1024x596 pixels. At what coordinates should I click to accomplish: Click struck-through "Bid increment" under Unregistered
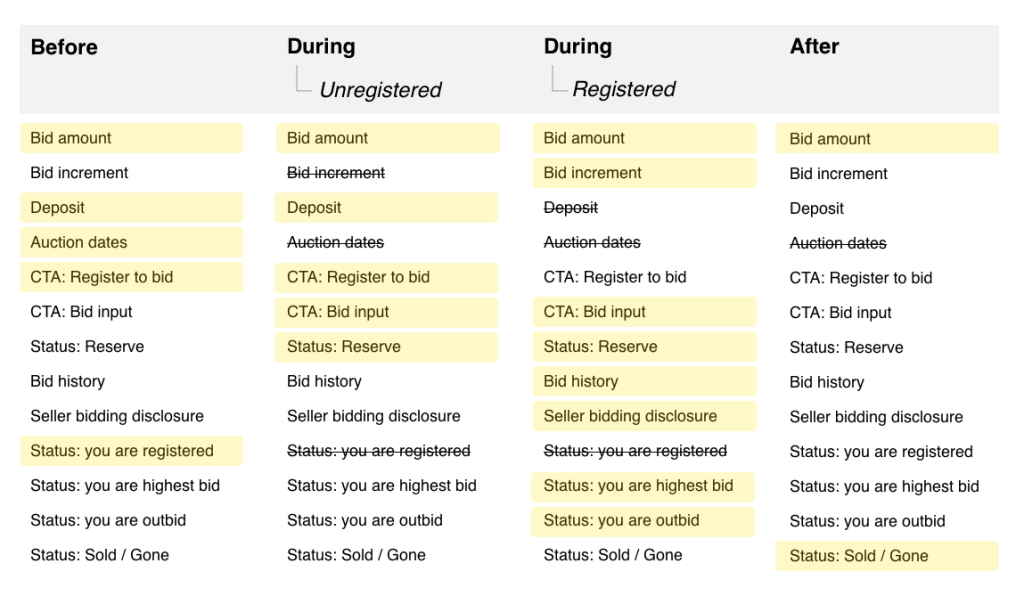336,173
